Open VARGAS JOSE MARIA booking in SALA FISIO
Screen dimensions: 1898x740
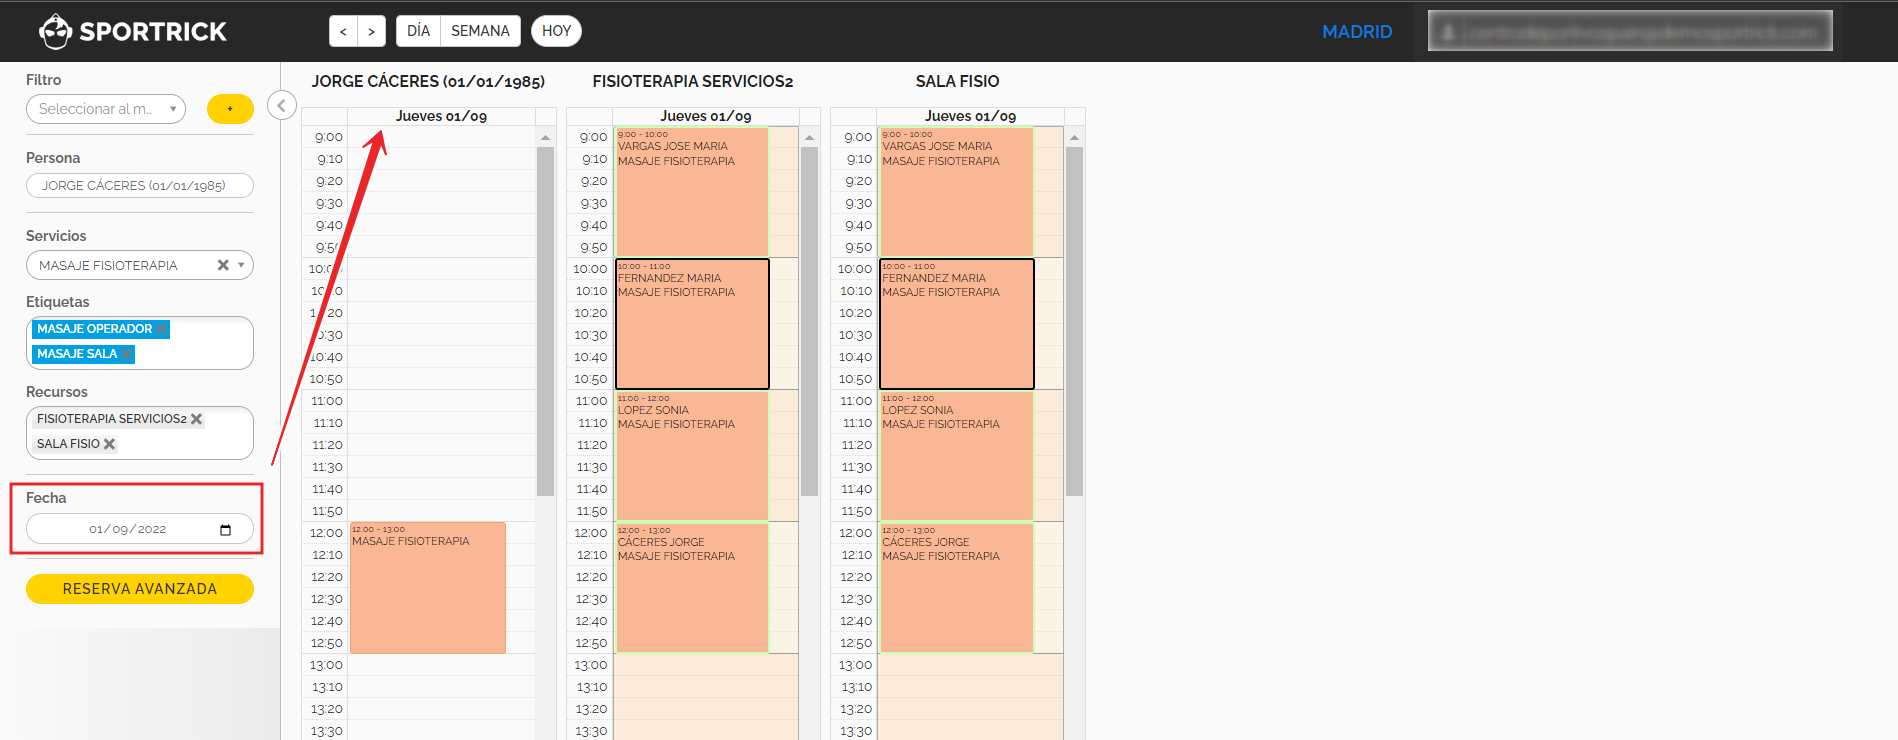coord(957,192)
